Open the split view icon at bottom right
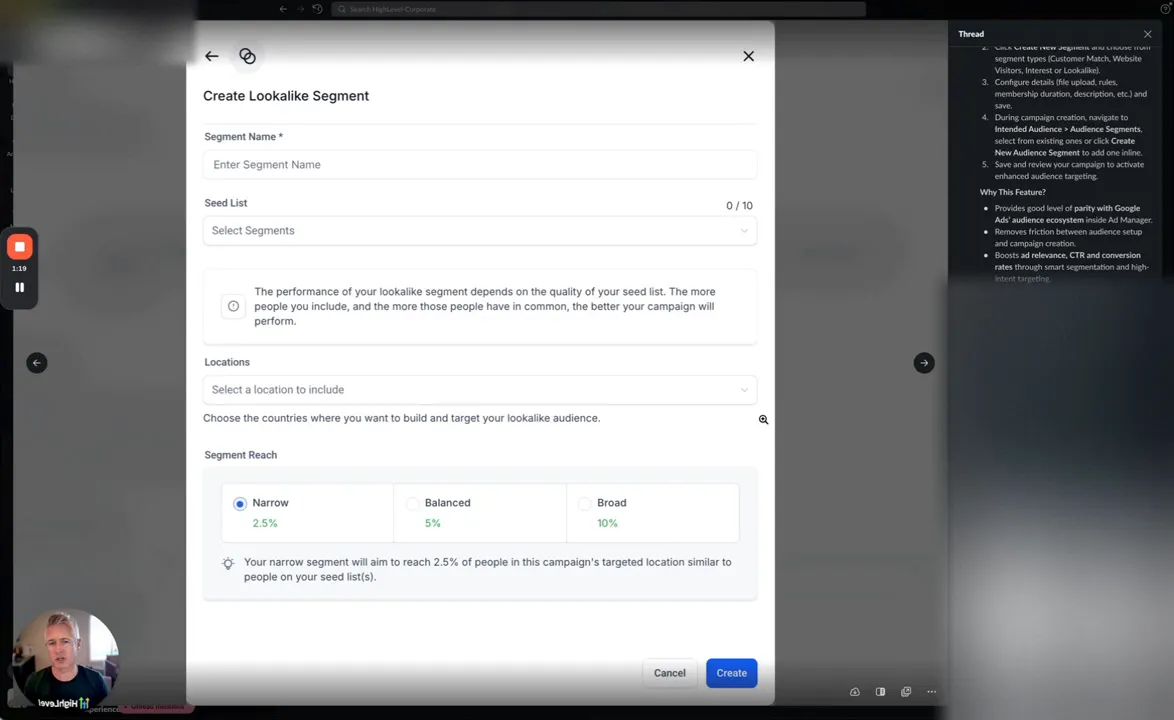 pos(880,691)
